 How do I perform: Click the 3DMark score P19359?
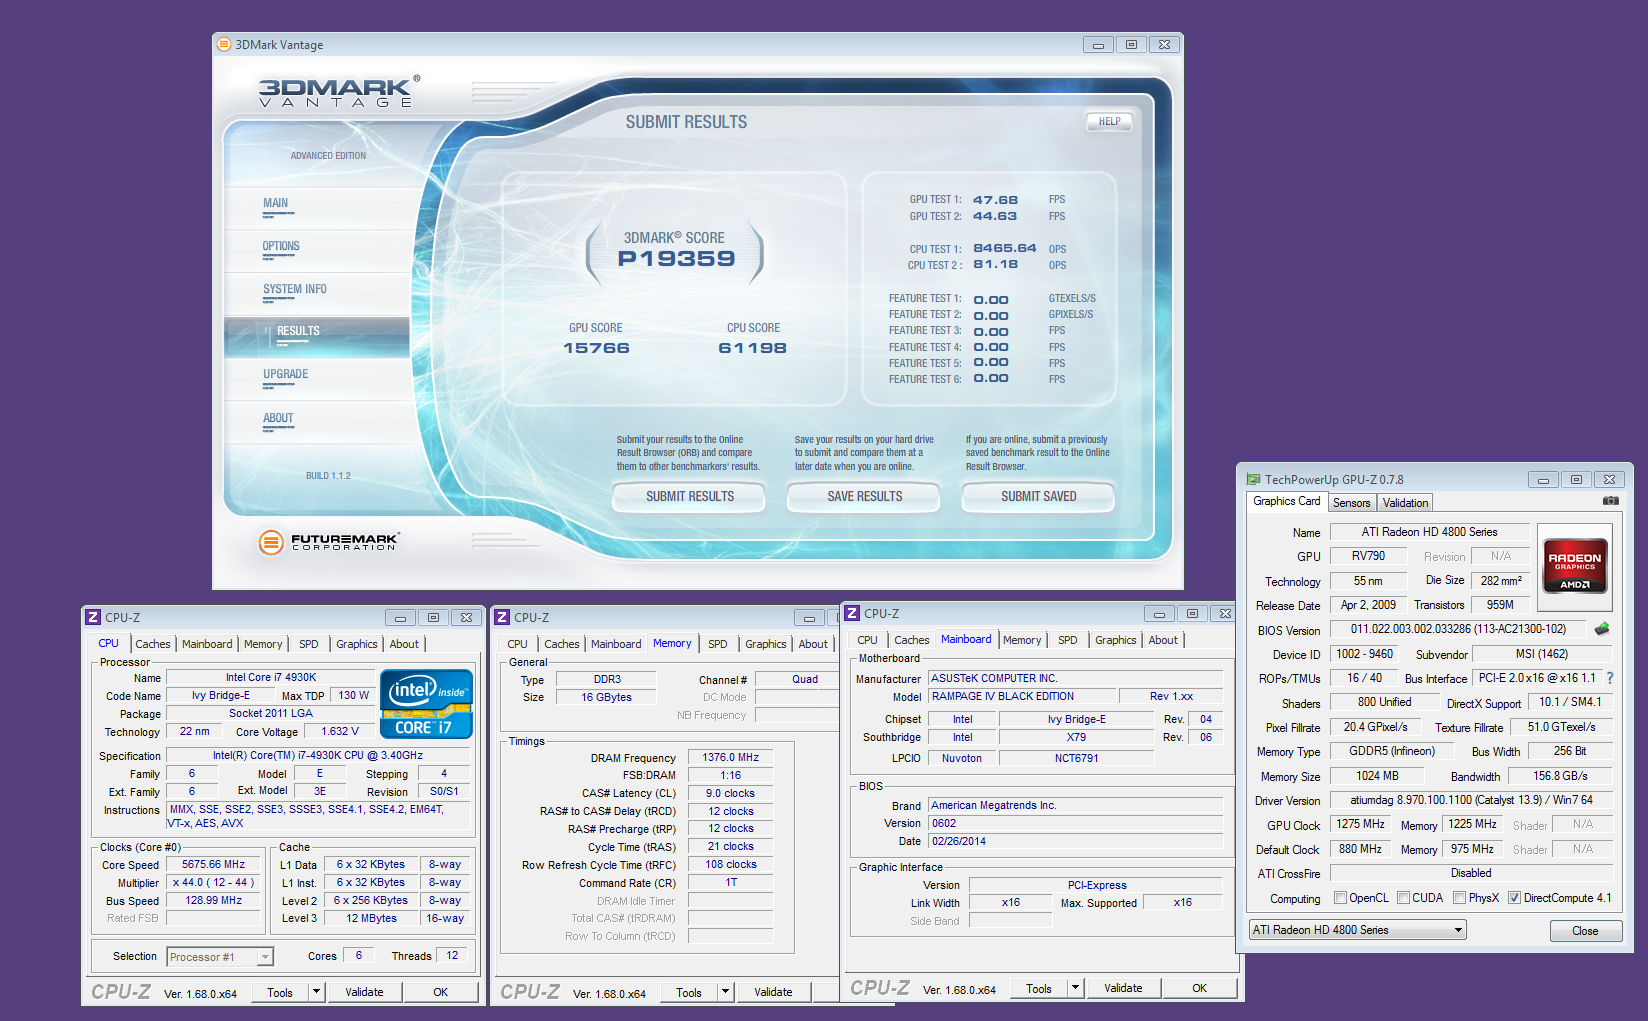pos(676,259)
